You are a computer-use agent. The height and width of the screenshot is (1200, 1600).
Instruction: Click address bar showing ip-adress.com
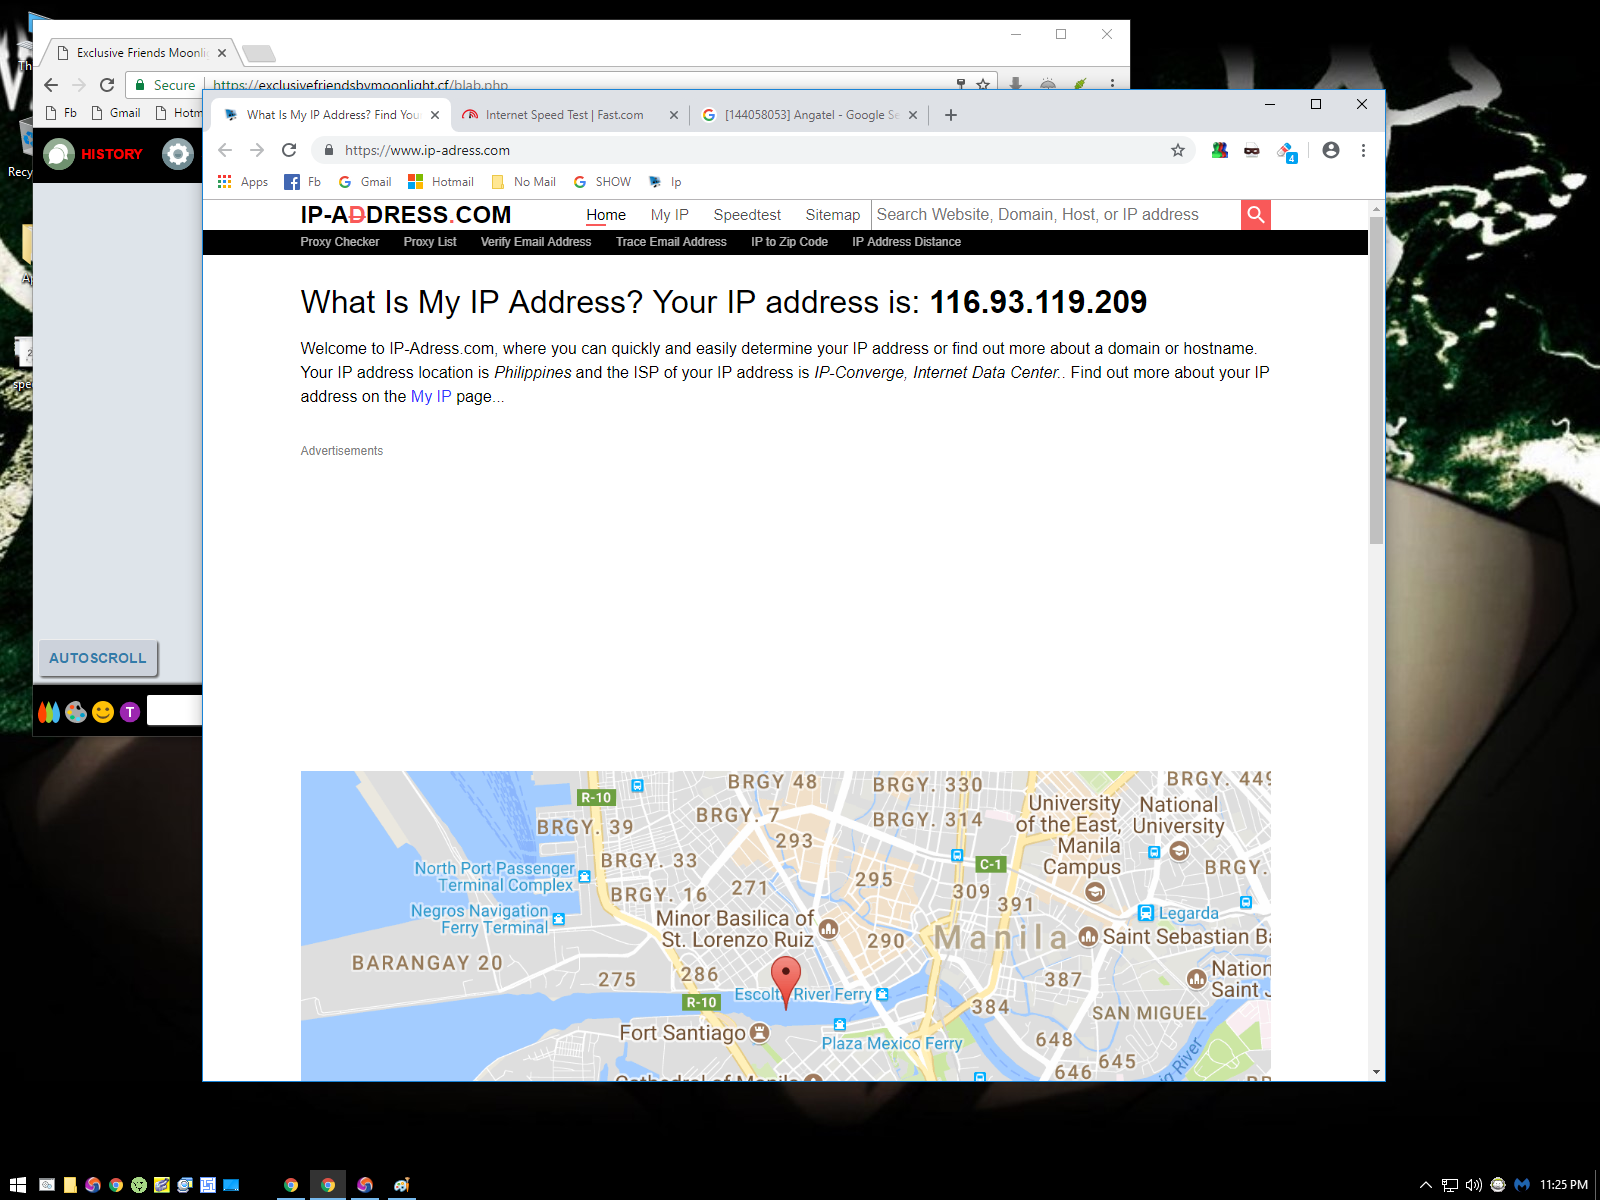[x=740, y=150]
